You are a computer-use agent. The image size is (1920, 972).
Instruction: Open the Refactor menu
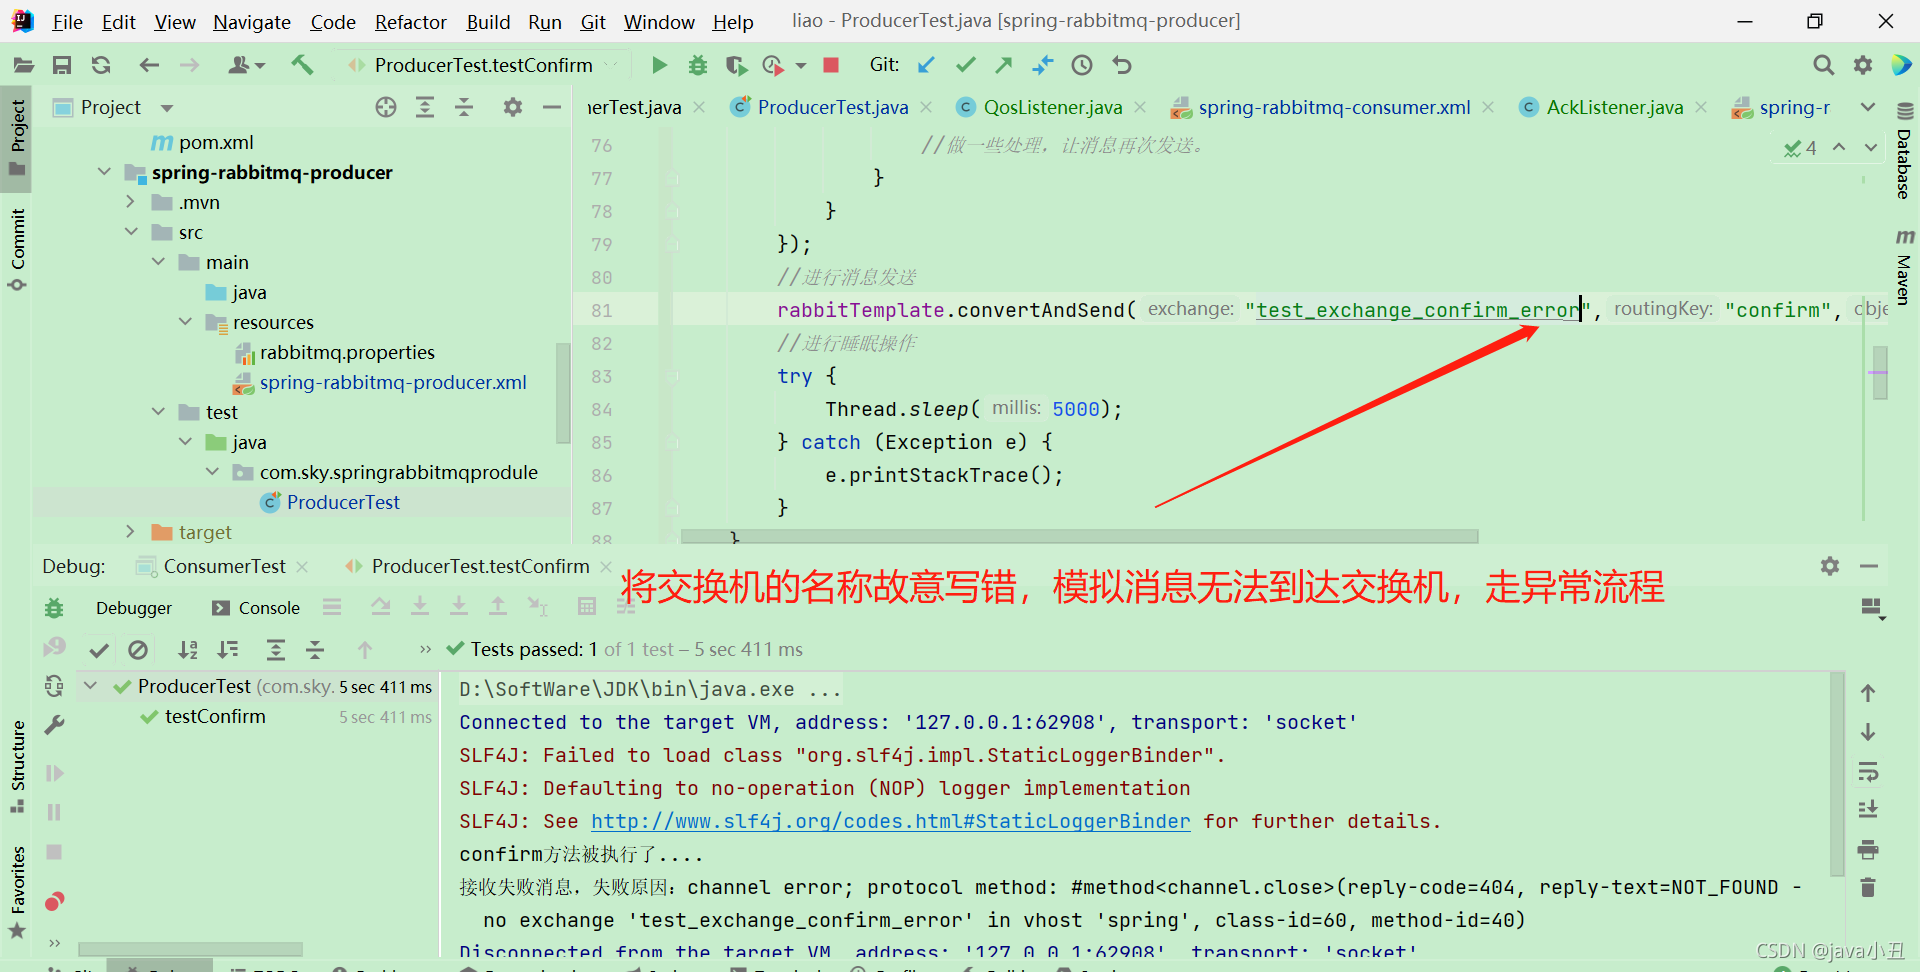(x=410, y=22)
